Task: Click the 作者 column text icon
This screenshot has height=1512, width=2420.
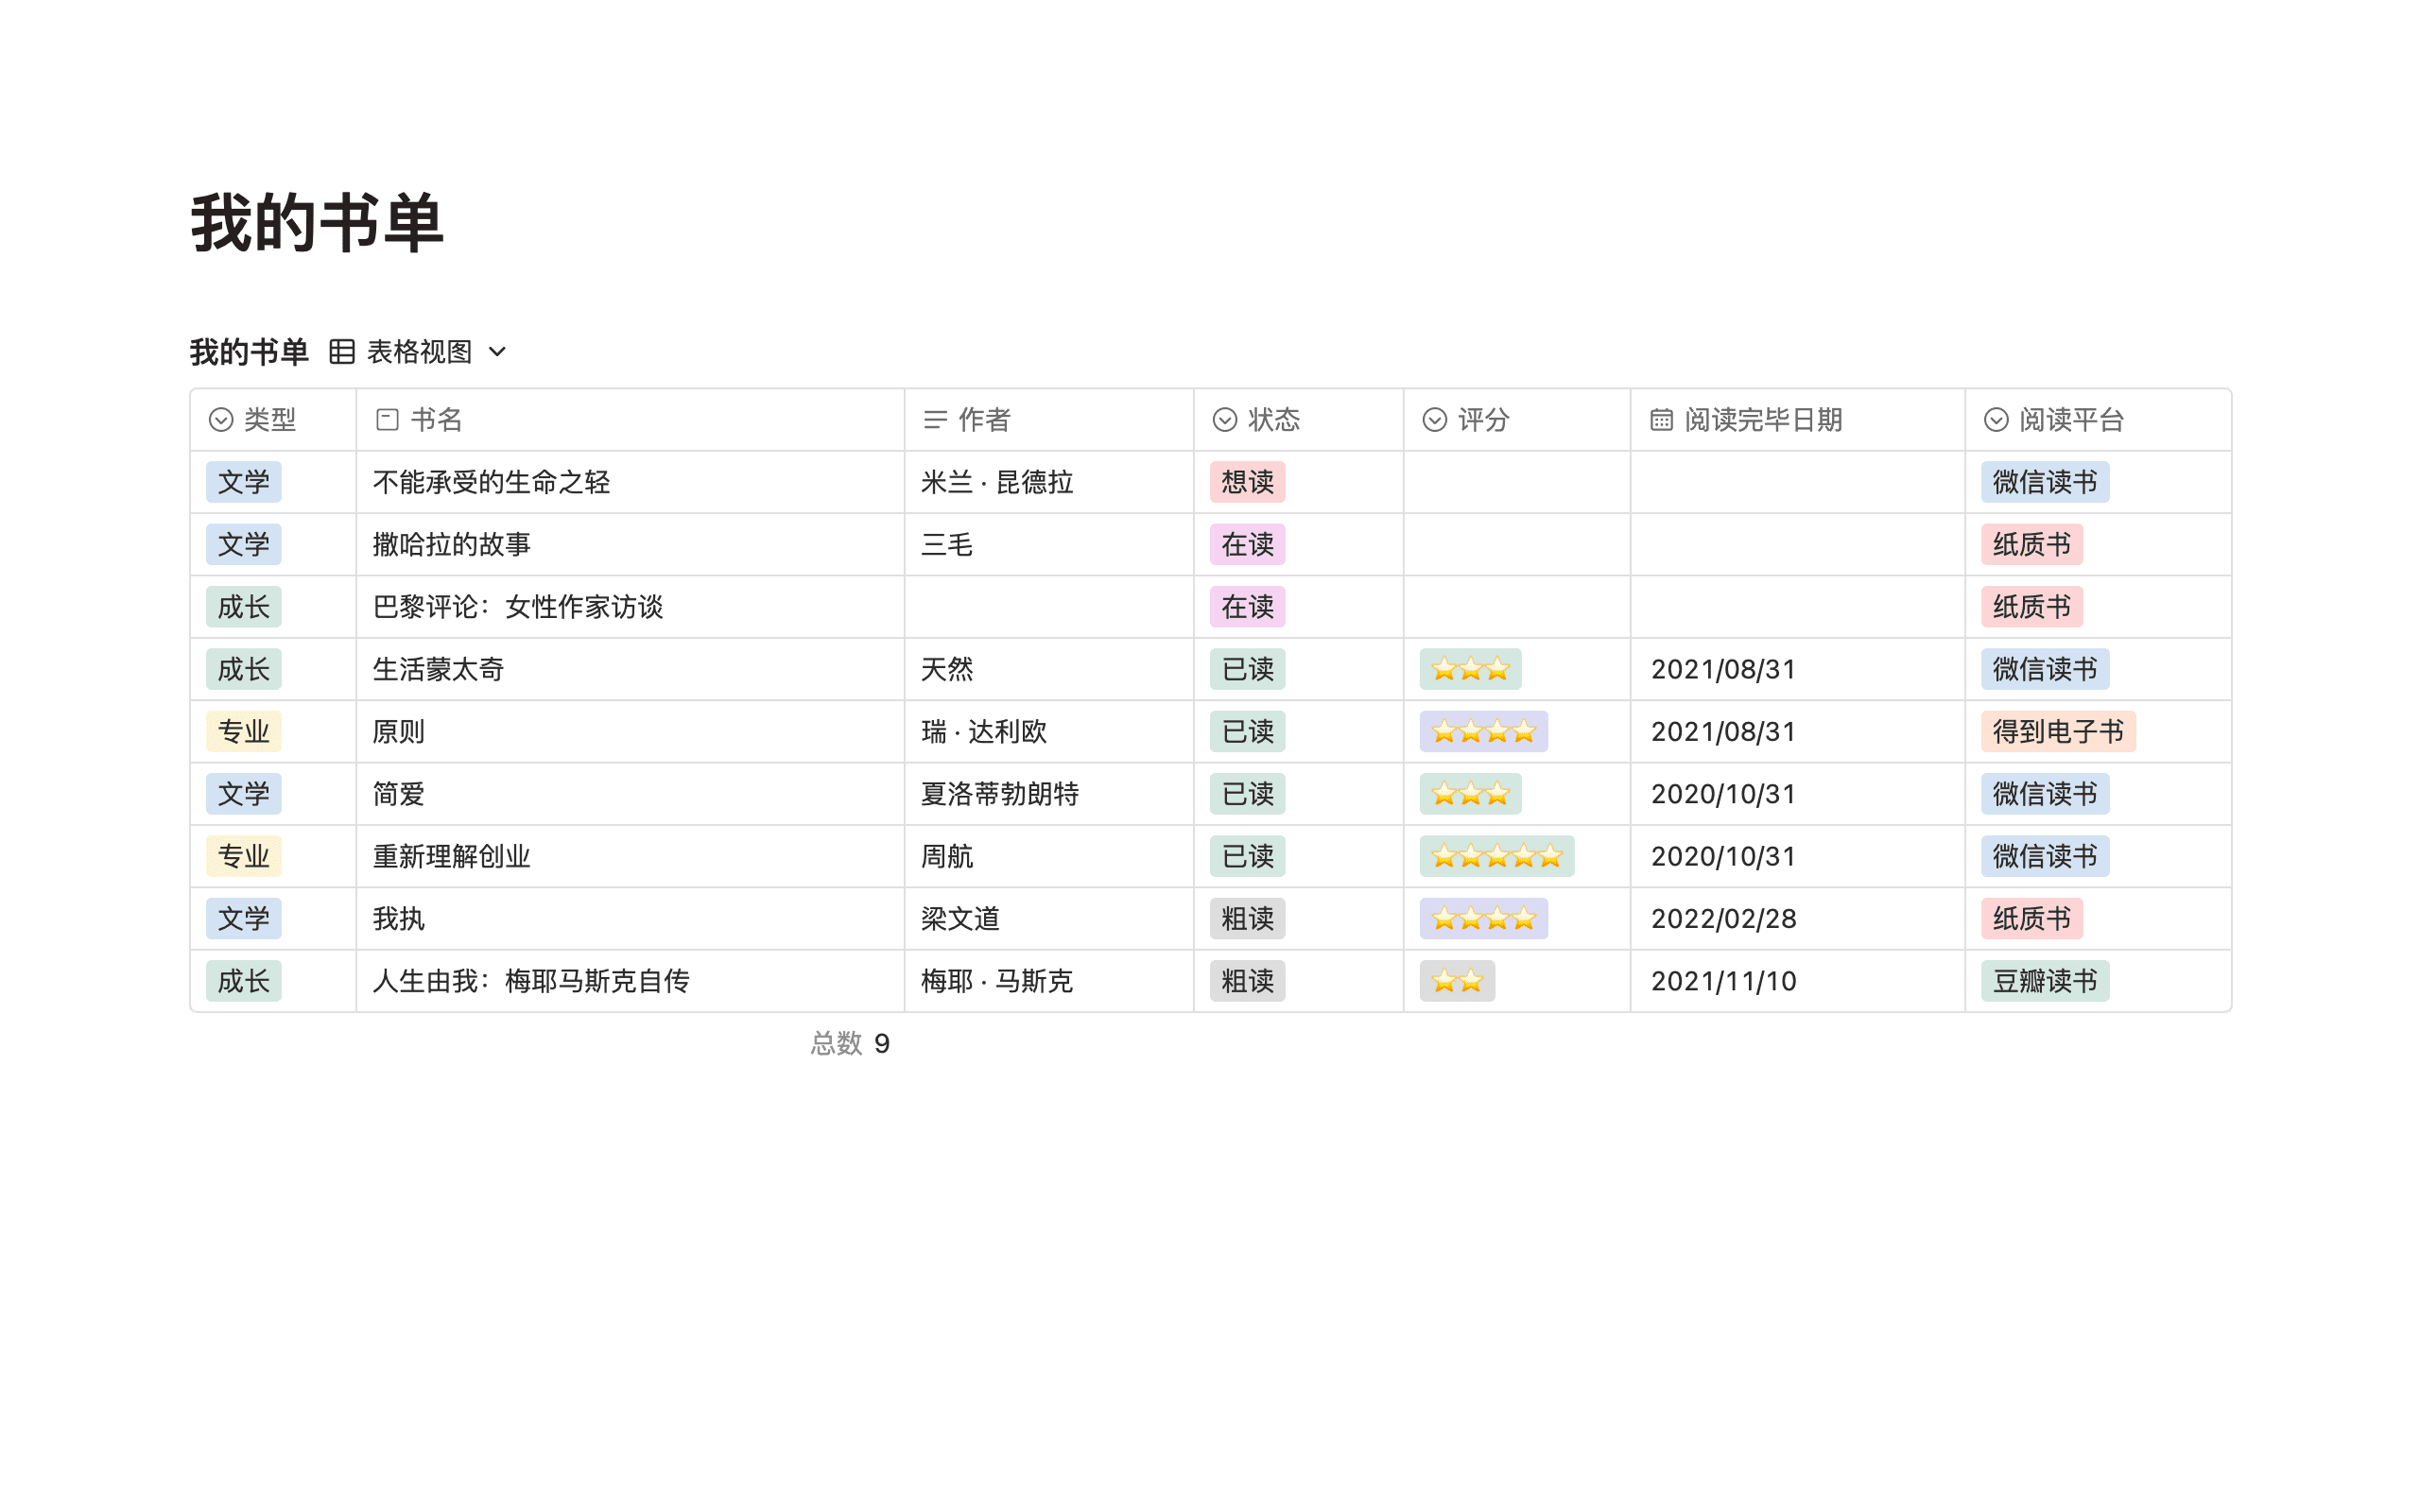Action: click(x=935, y=420)
